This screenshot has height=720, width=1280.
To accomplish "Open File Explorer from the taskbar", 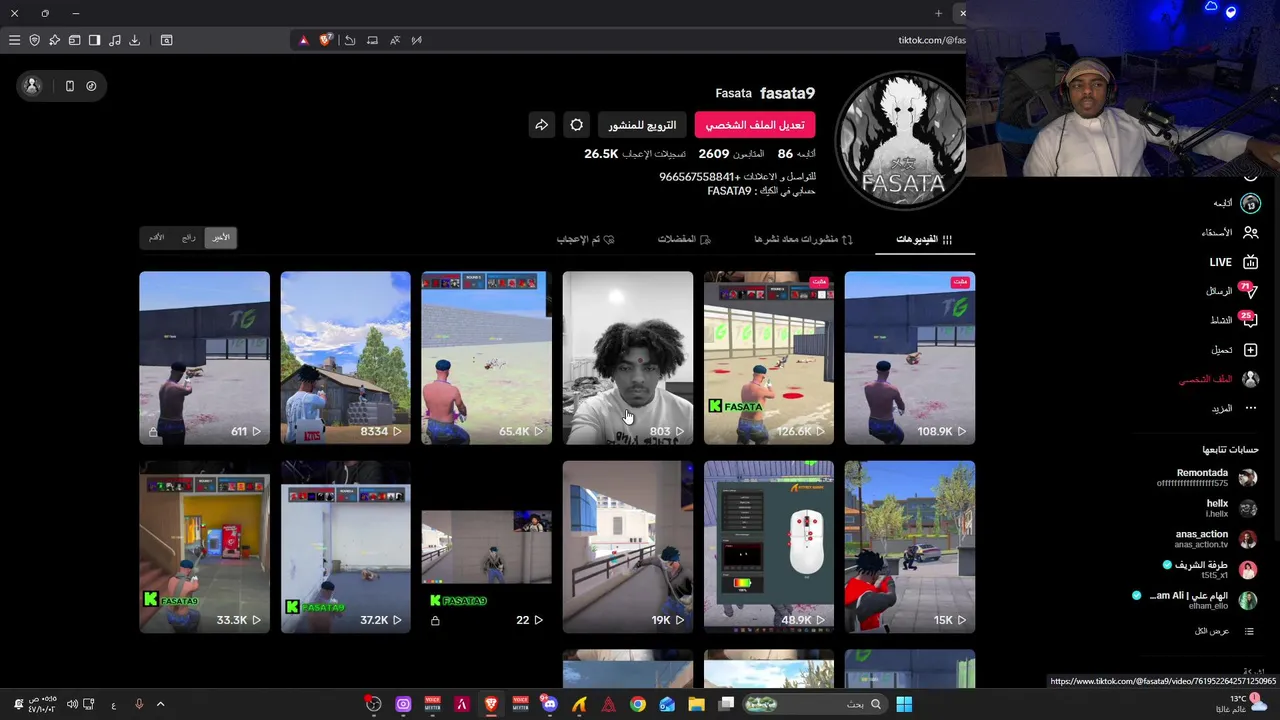I will (696, 704).
